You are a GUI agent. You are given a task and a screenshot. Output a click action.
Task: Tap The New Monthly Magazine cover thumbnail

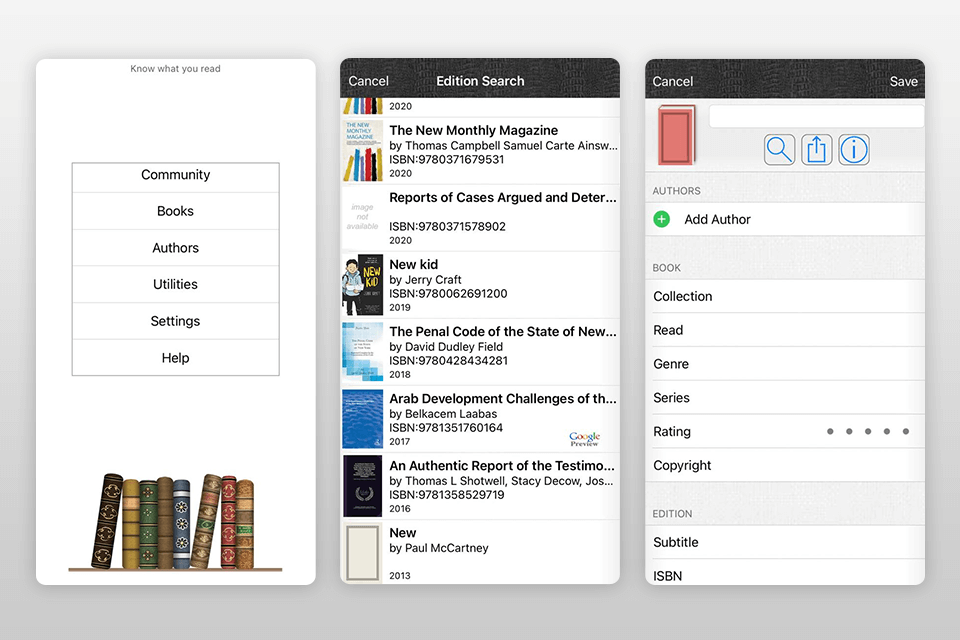click(x=362, y=151)
